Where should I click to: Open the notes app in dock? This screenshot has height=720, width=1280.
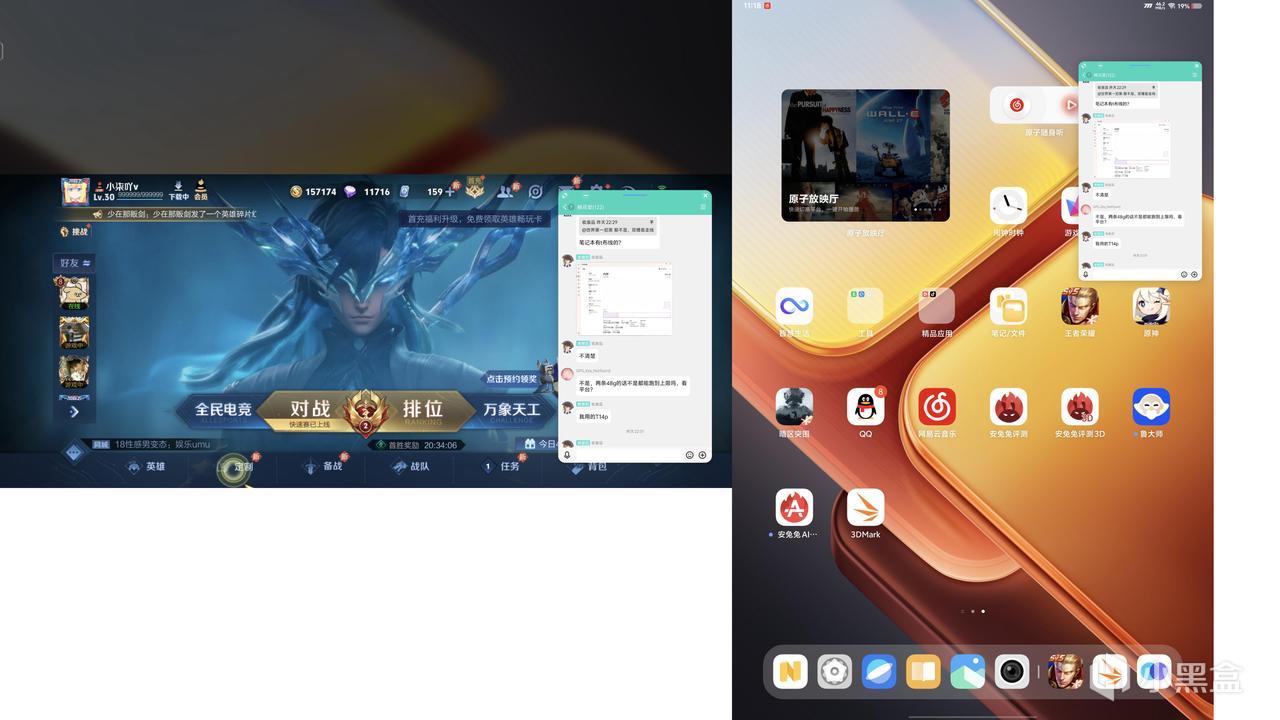click(x=790, y=672)
